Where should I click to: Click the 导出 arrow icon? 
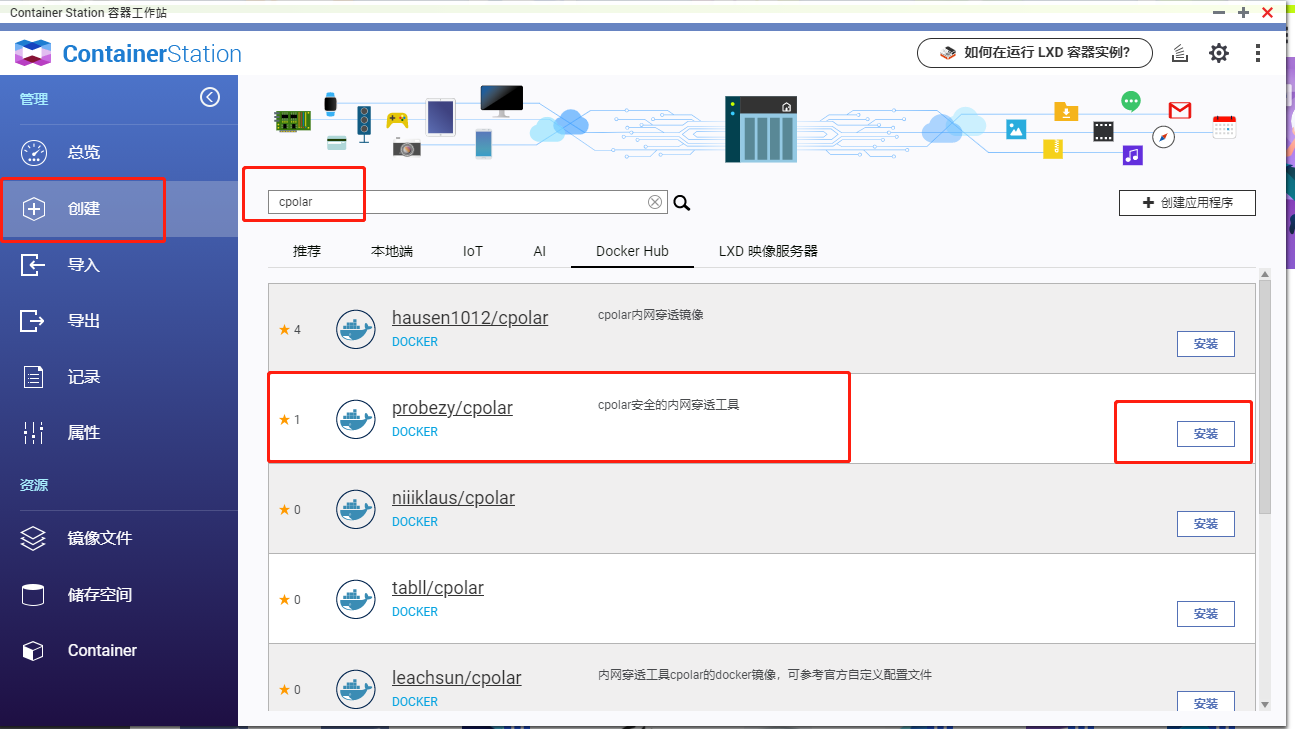click(34, 321)
